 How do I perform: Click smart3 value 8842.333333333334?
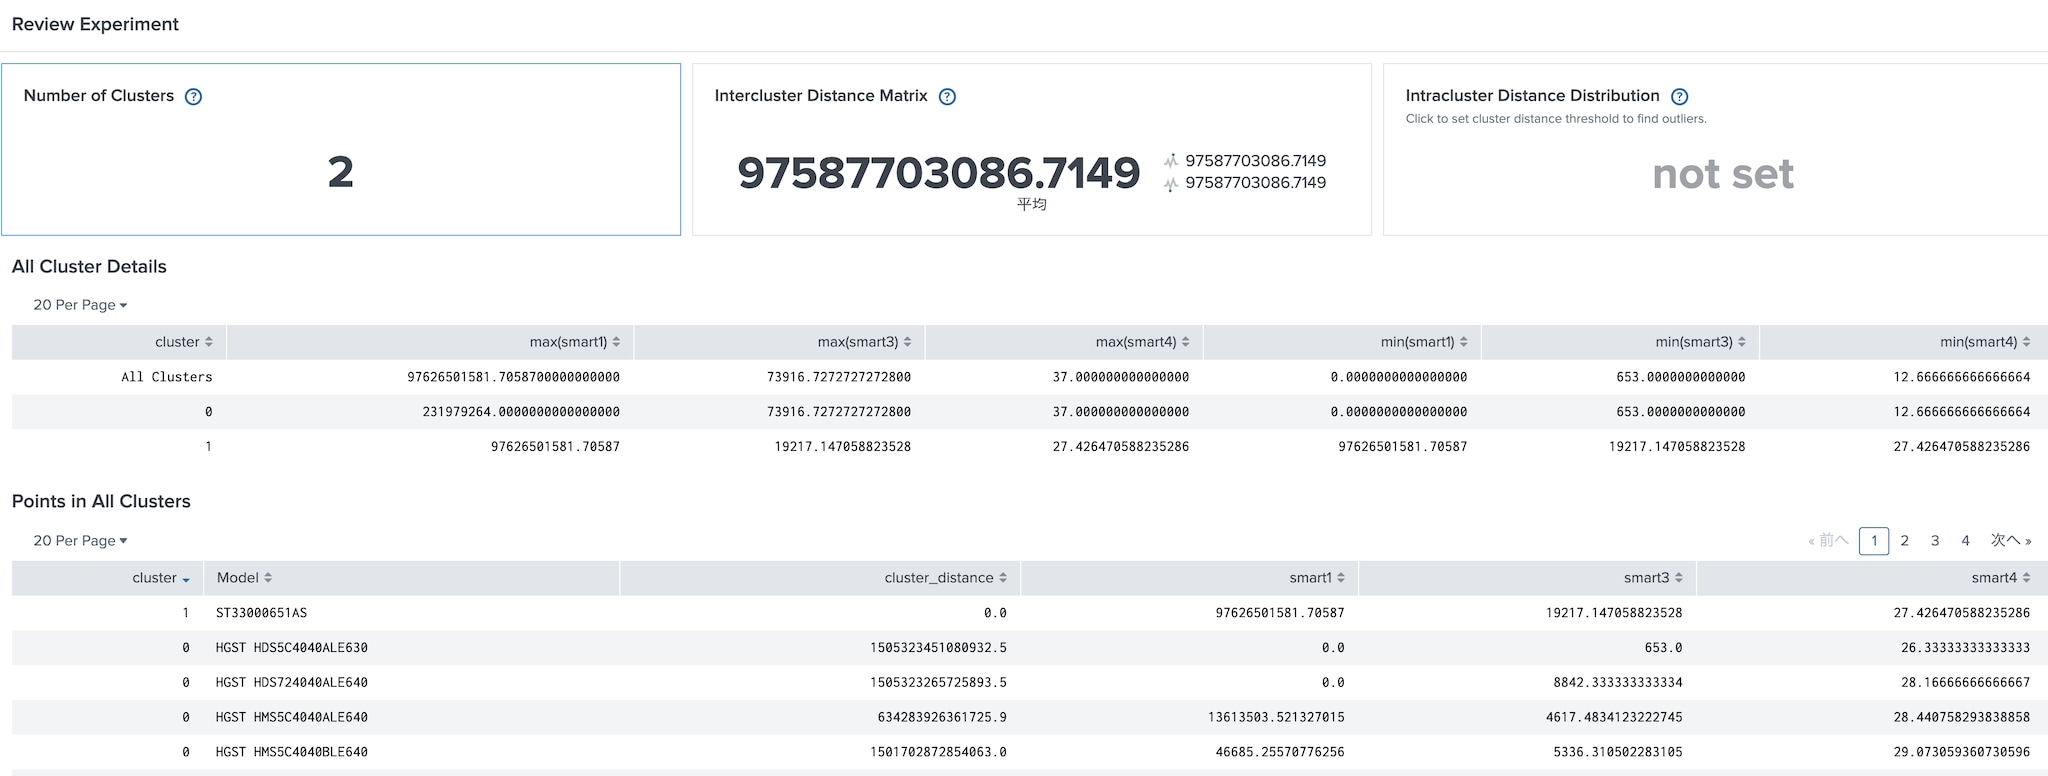[1618, 683]
